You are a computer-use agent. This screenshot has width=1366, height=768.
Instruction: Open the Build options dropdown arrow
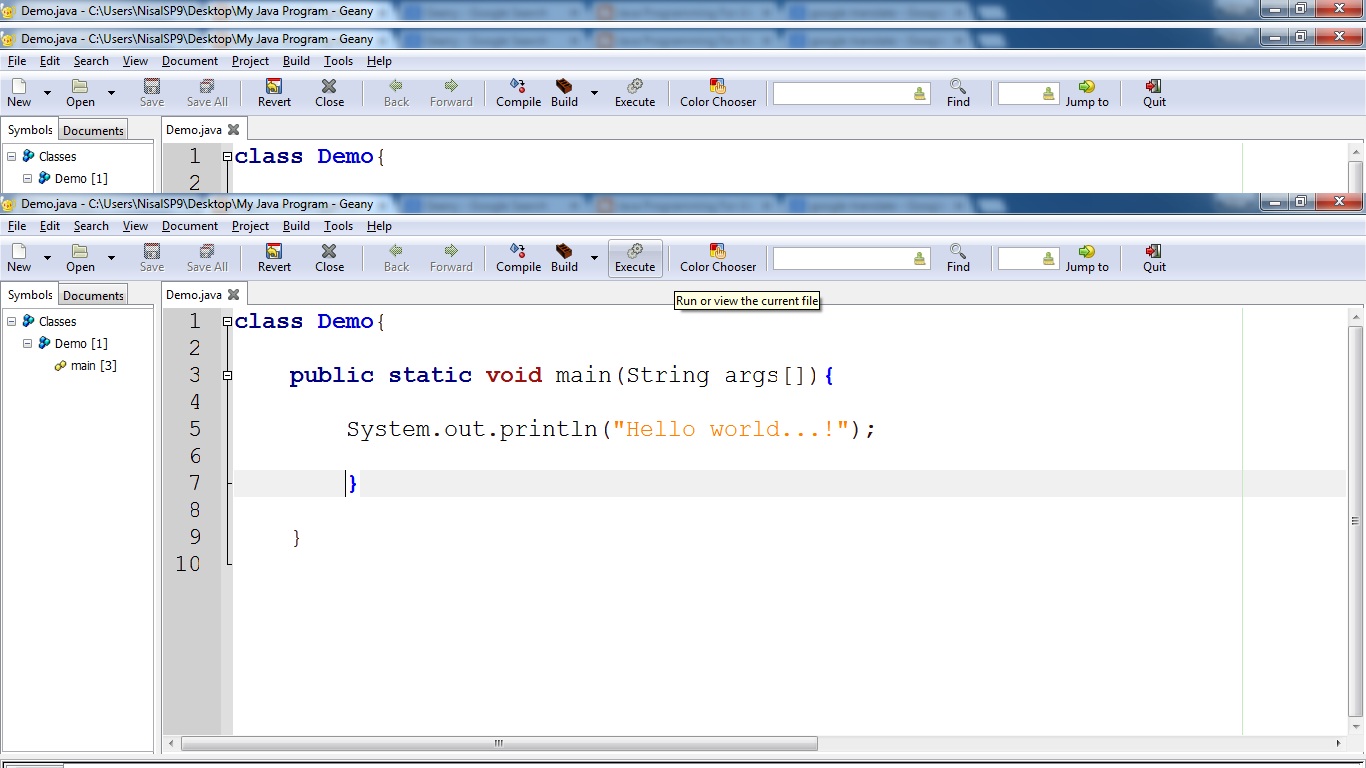593,258
